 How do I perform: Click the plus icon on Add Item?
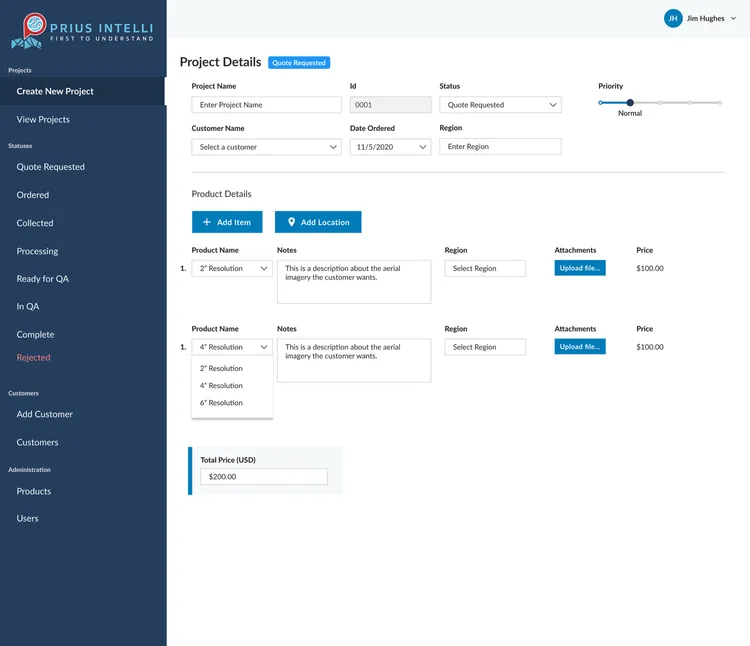coord(207,222)
